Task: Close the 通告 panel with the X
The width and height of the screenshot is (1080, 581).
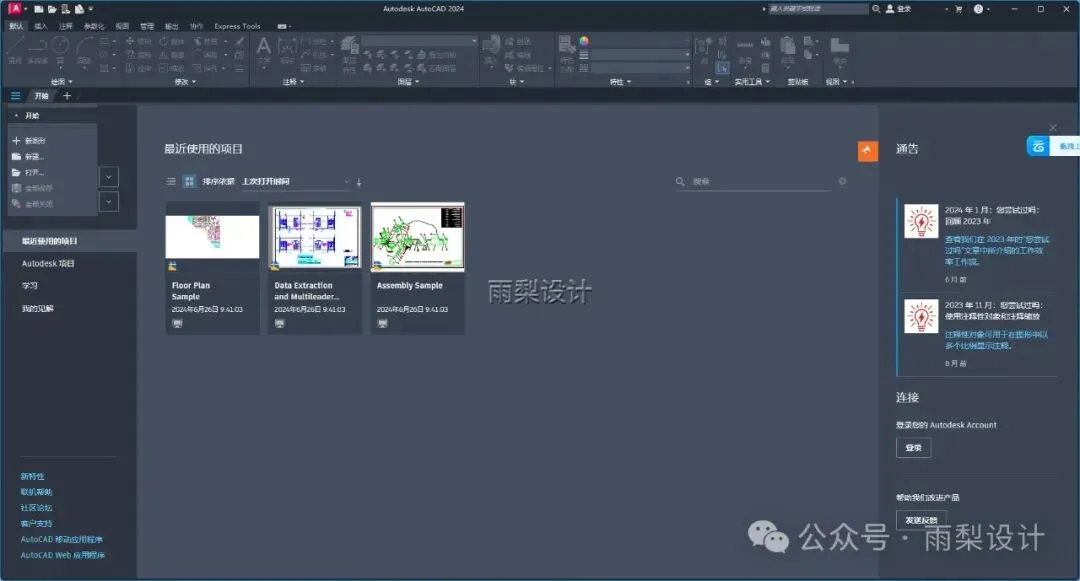Action: point(1052,127)
